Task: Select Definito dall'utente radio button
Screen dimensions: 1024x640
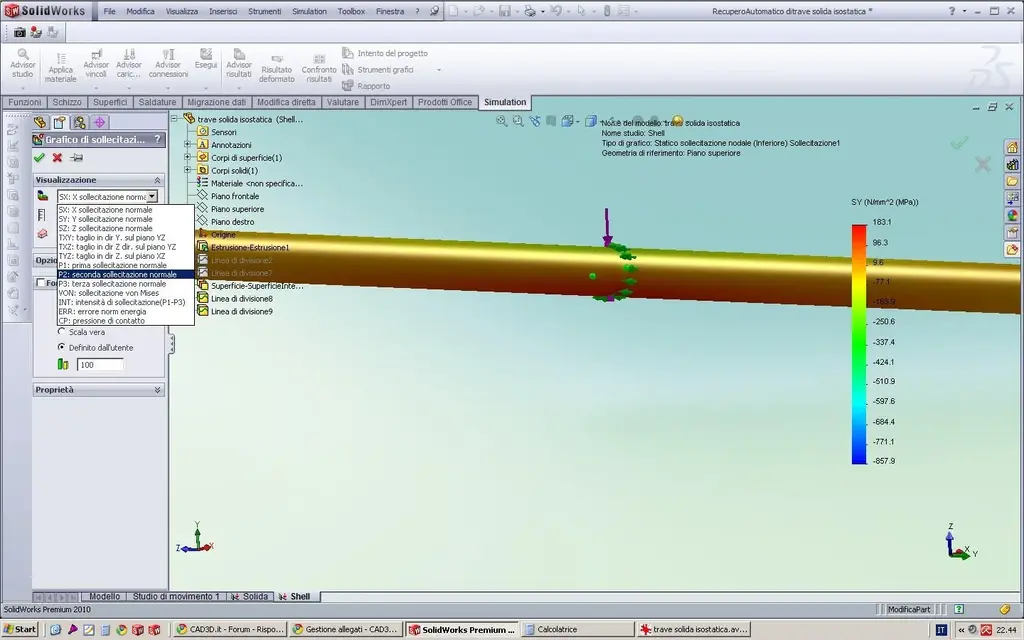Action: coord(62,347)
